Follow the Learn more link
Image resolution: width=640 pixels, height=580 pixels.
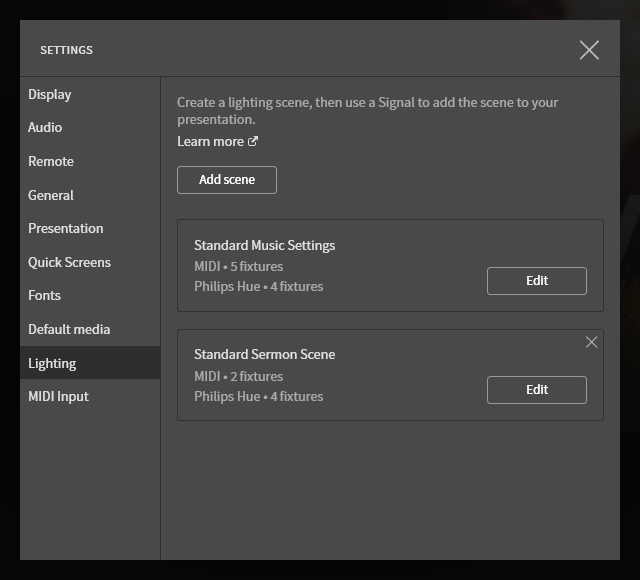pos(210,142)
